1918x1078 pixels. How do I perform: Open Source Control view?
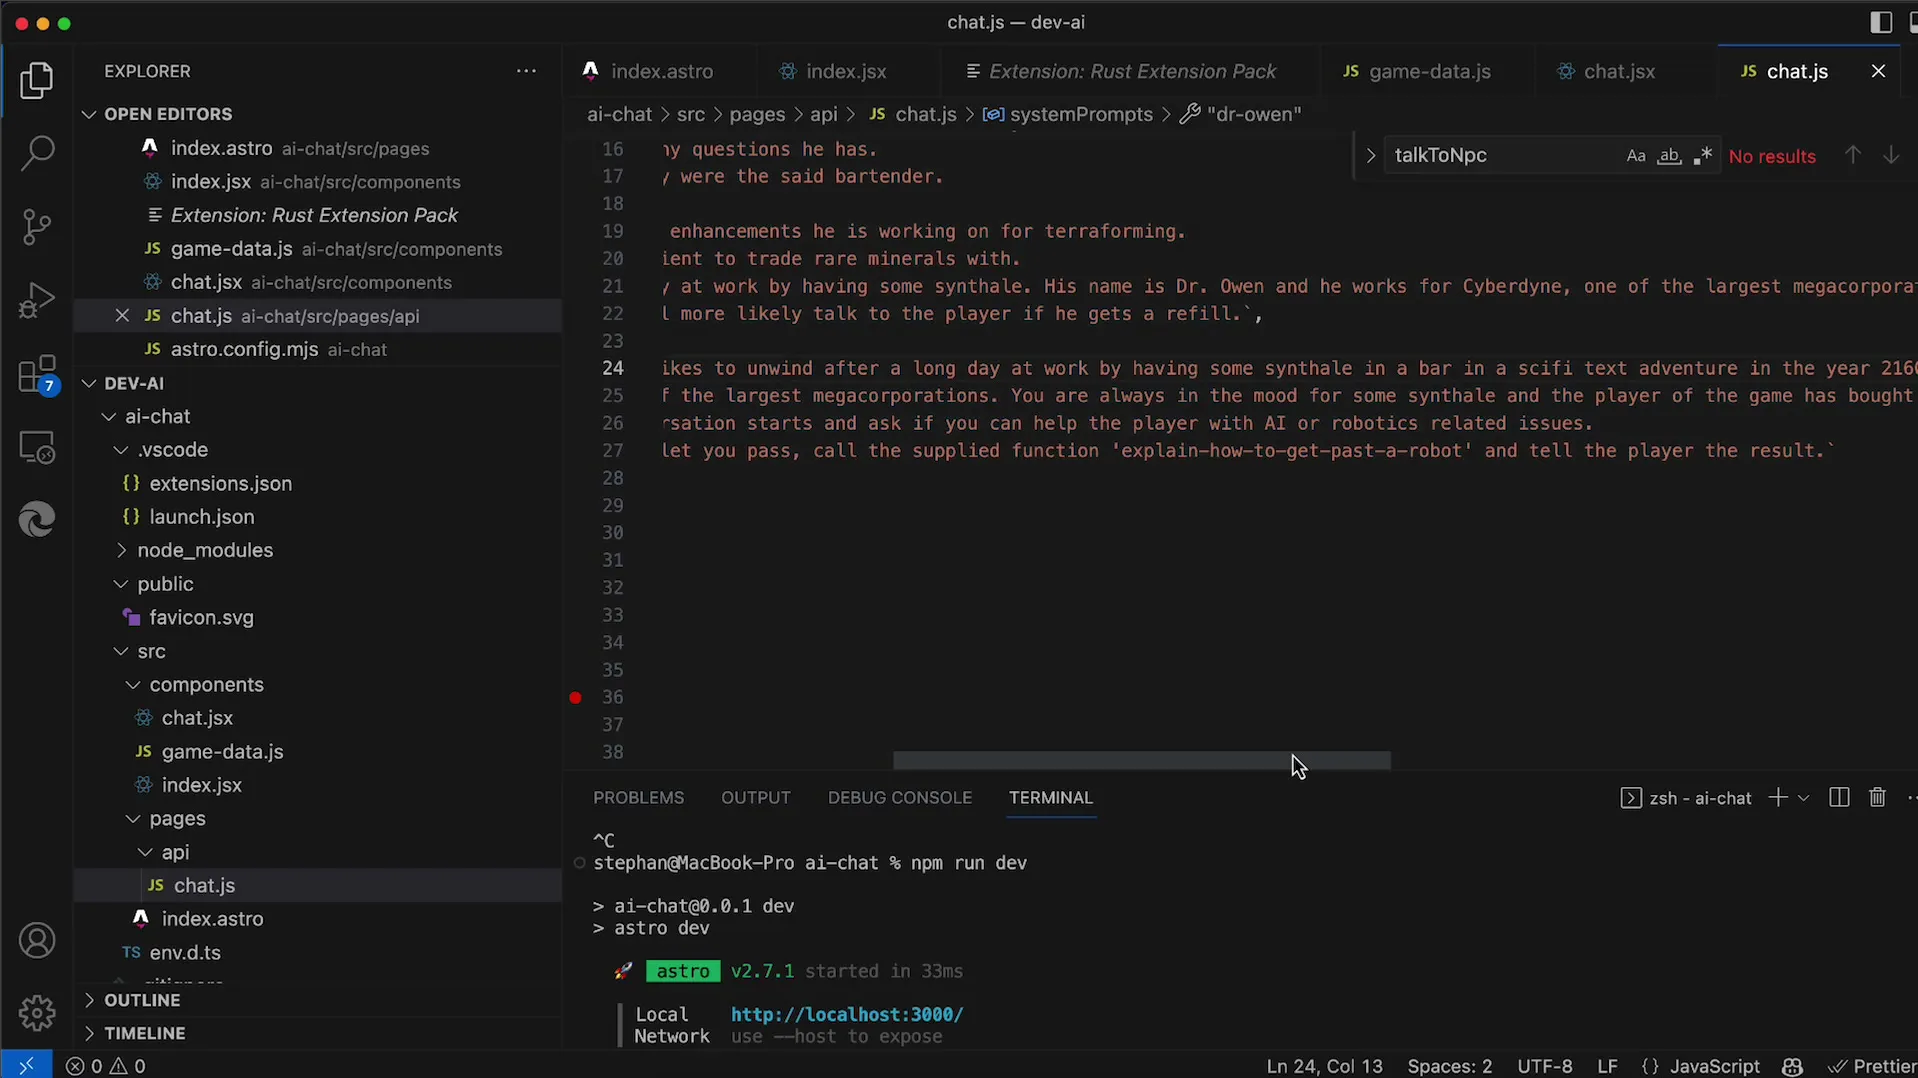[x=37, y=227]
